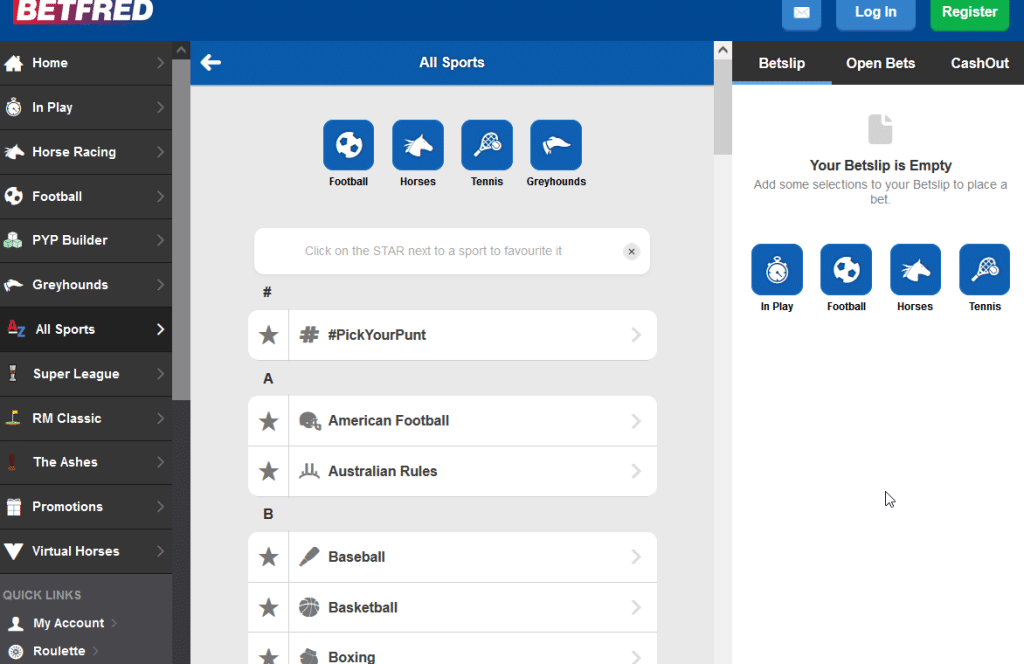The height and width of the screenshot is (664, 1024).
Task: Favourite Australian Rules with its star
Action: [x=268, y=471]
